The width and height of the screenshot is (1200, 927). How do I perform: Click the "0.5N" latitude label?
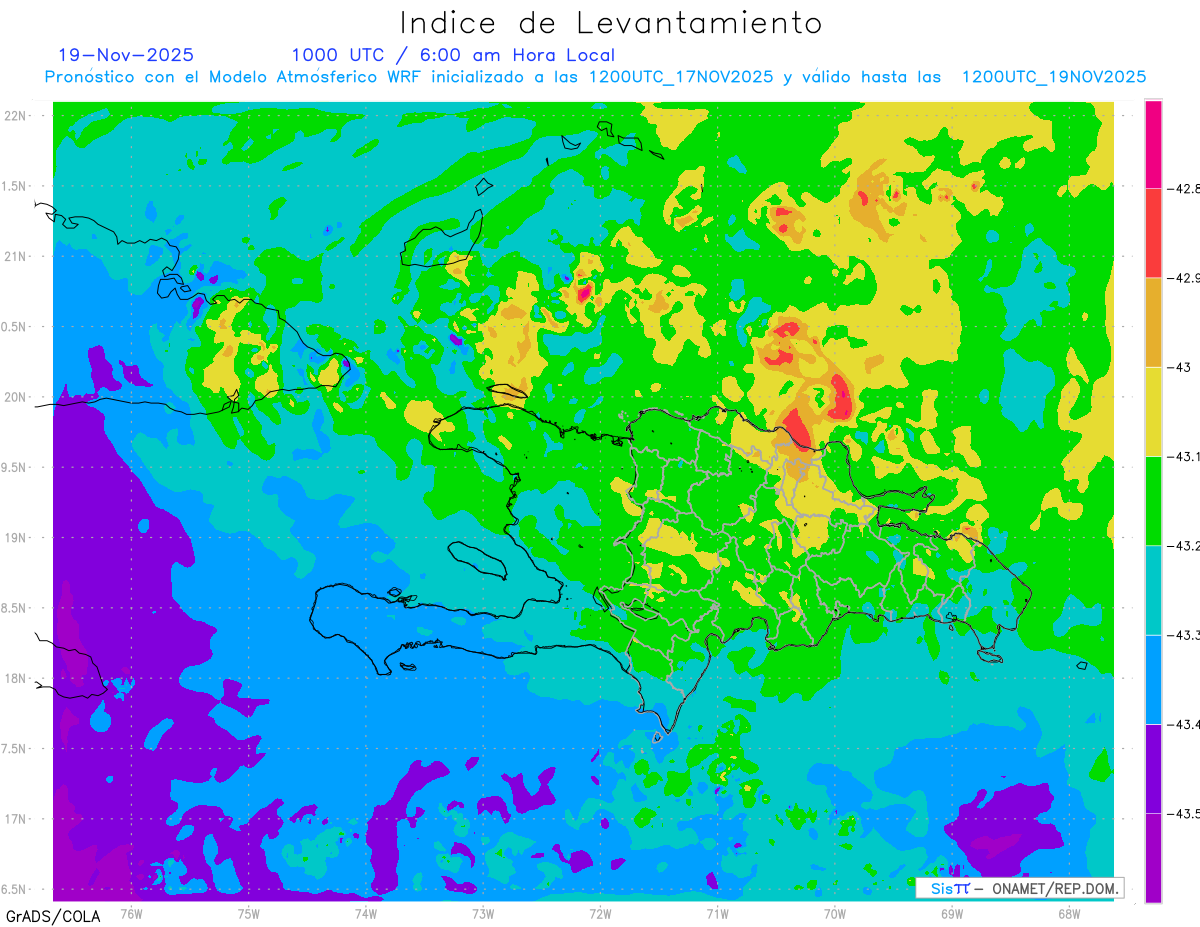(15, 327)
